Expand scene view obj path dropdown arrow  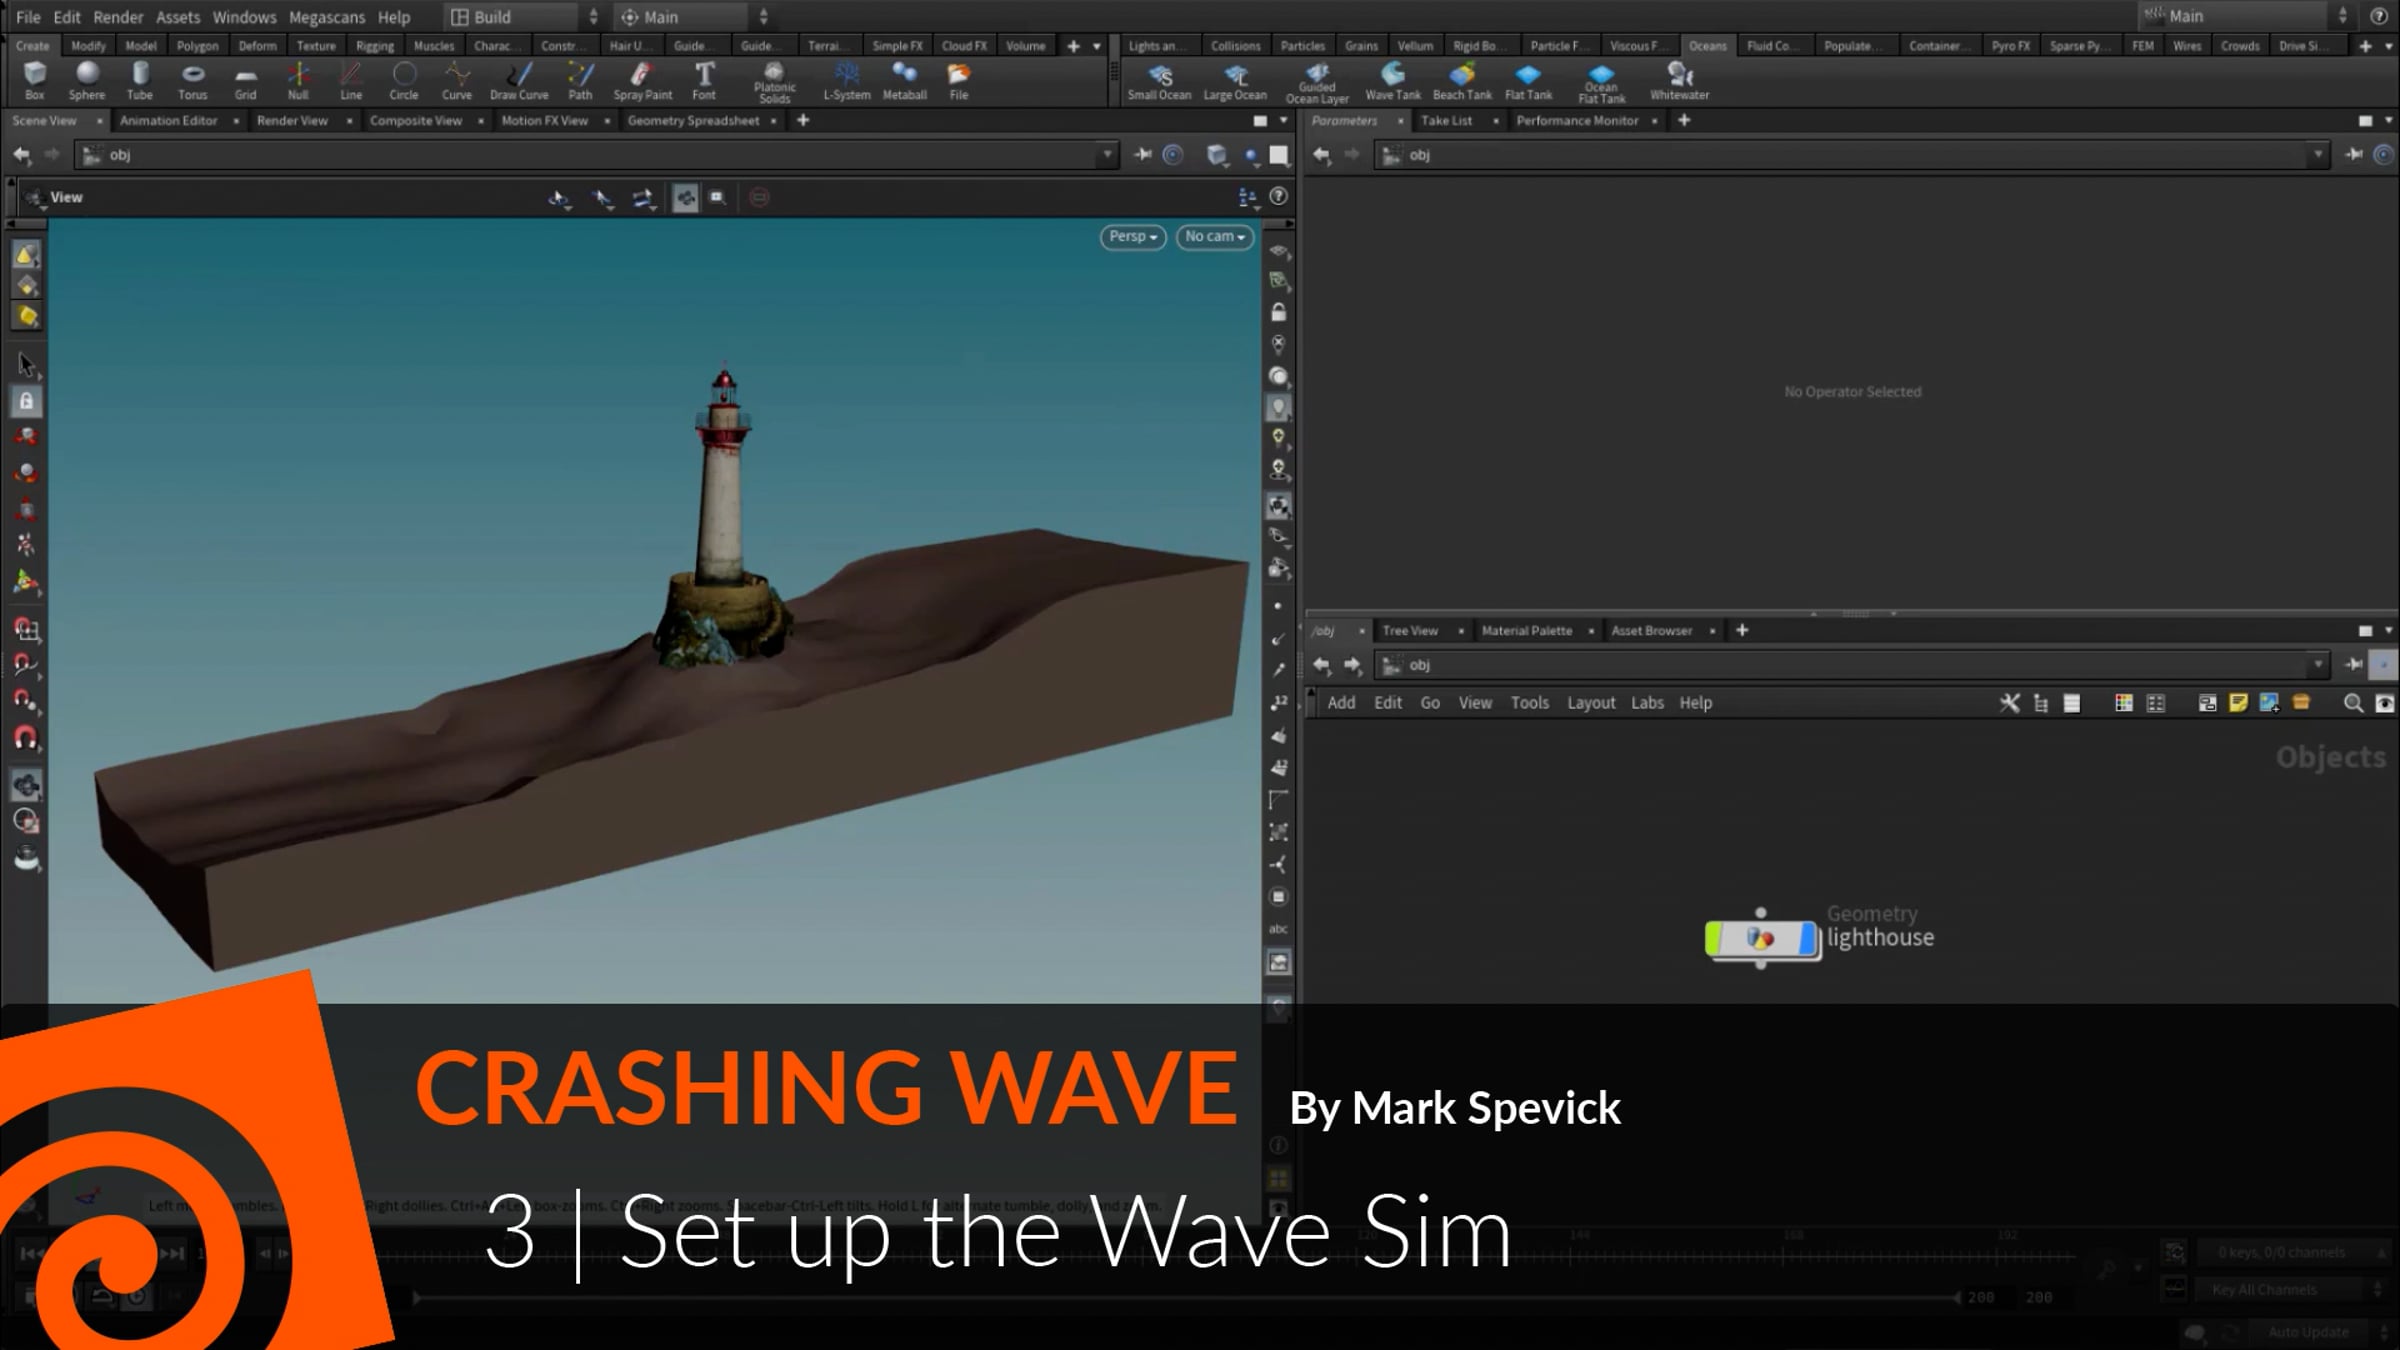click(1107, 154)
